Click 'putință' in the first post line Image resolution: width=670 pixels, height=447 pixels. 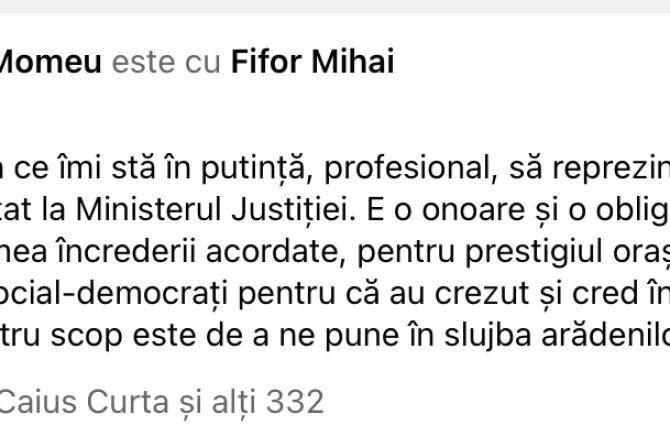coord(202,170)
